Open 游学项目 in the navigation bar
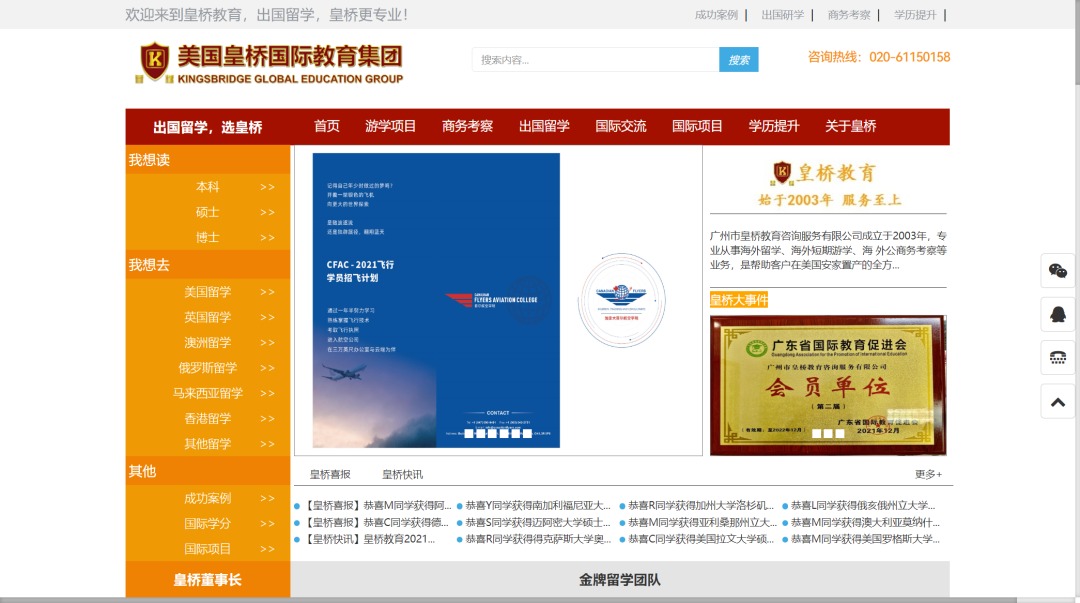The image size is (1080, 603). [391, 126]
